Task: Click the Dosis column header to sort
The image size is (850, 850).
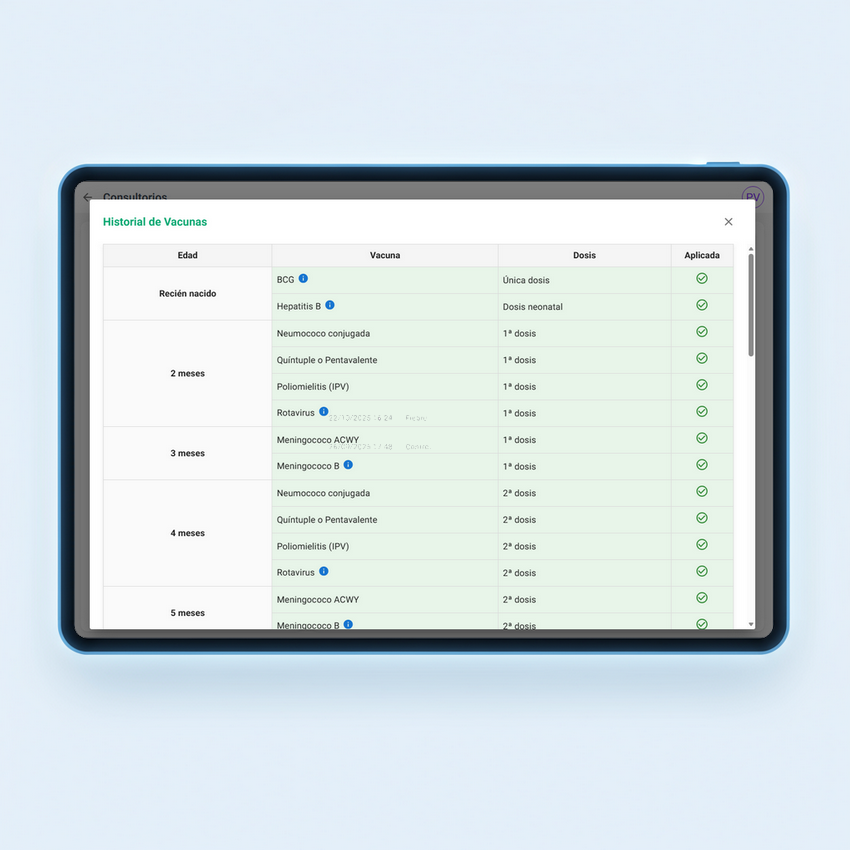Action: pyautogui.click(x=584, y=255)
